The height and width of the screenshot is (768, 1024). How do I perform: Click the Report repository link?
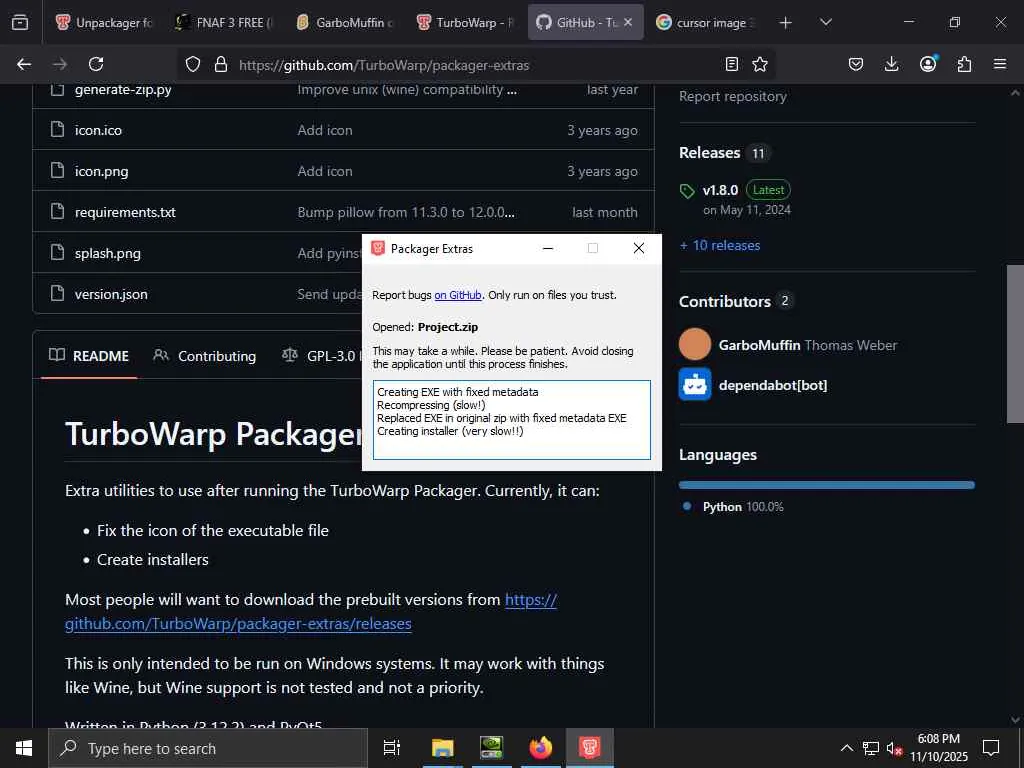point(733,96)
